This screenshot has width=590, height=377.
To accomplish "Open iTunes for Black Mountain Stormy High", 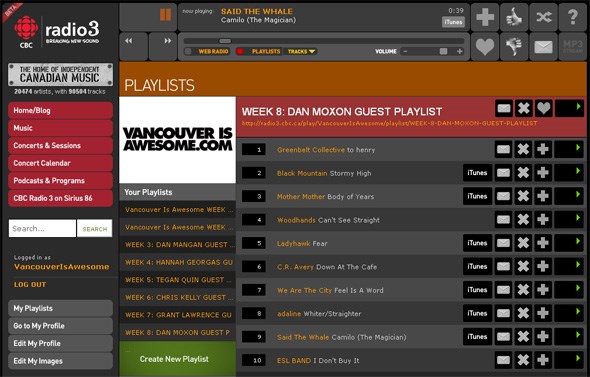I will click(x=477, y=173).
